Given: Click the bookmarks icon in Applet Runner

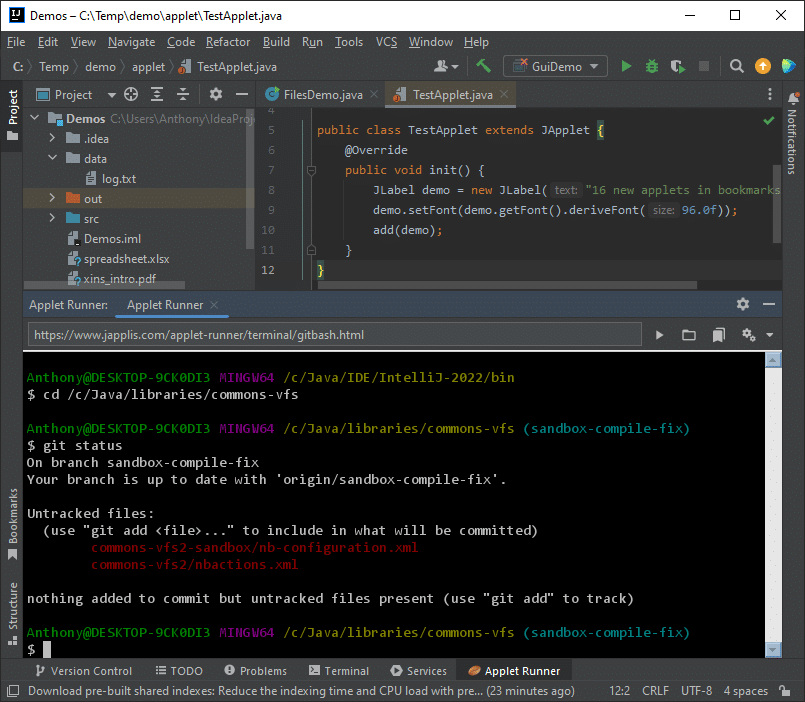Looking at the screenshot, I should pos(719,335).
